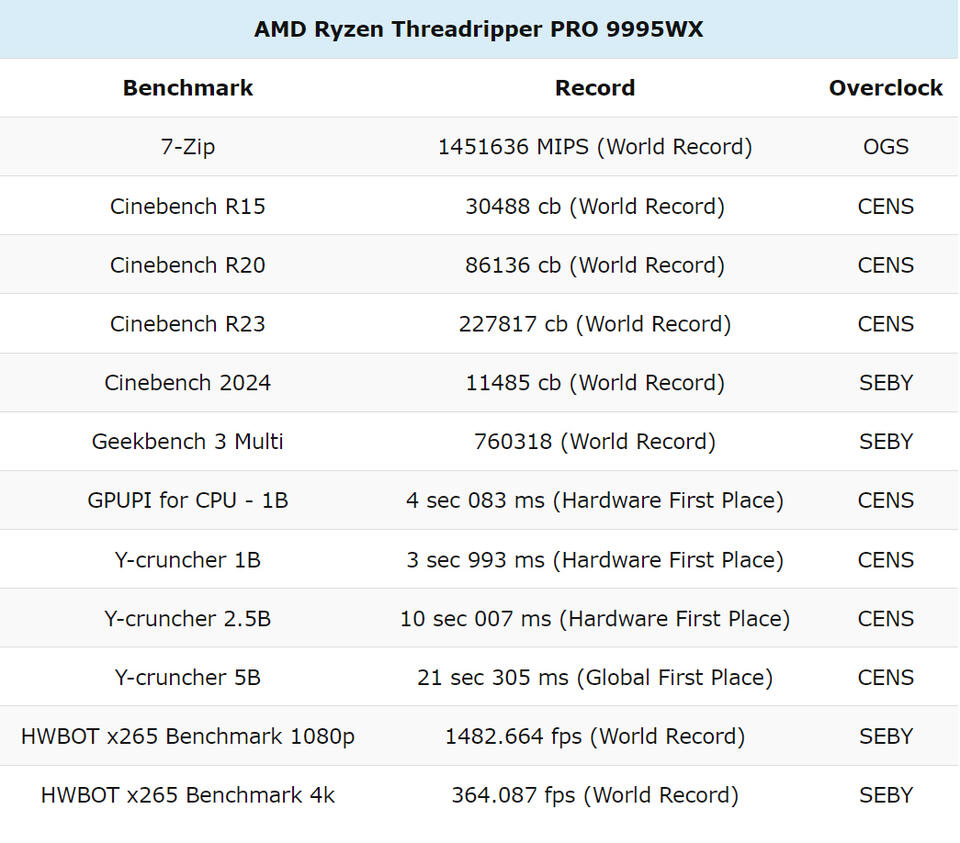The height and width of the screenshot is (843, 960).
Task: Select the 21 sec 305 ms value
Action: pos(493,677)
